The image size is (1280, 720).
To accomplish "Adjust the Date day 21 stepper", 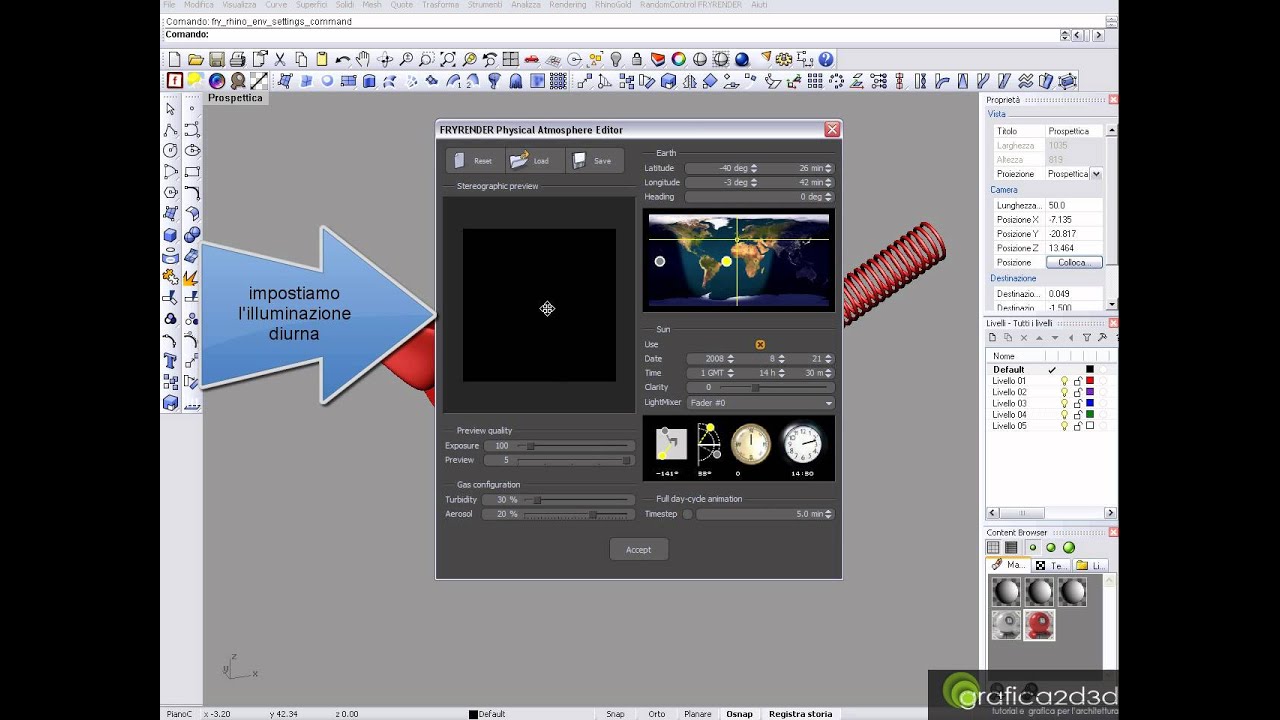I will 828,358.
